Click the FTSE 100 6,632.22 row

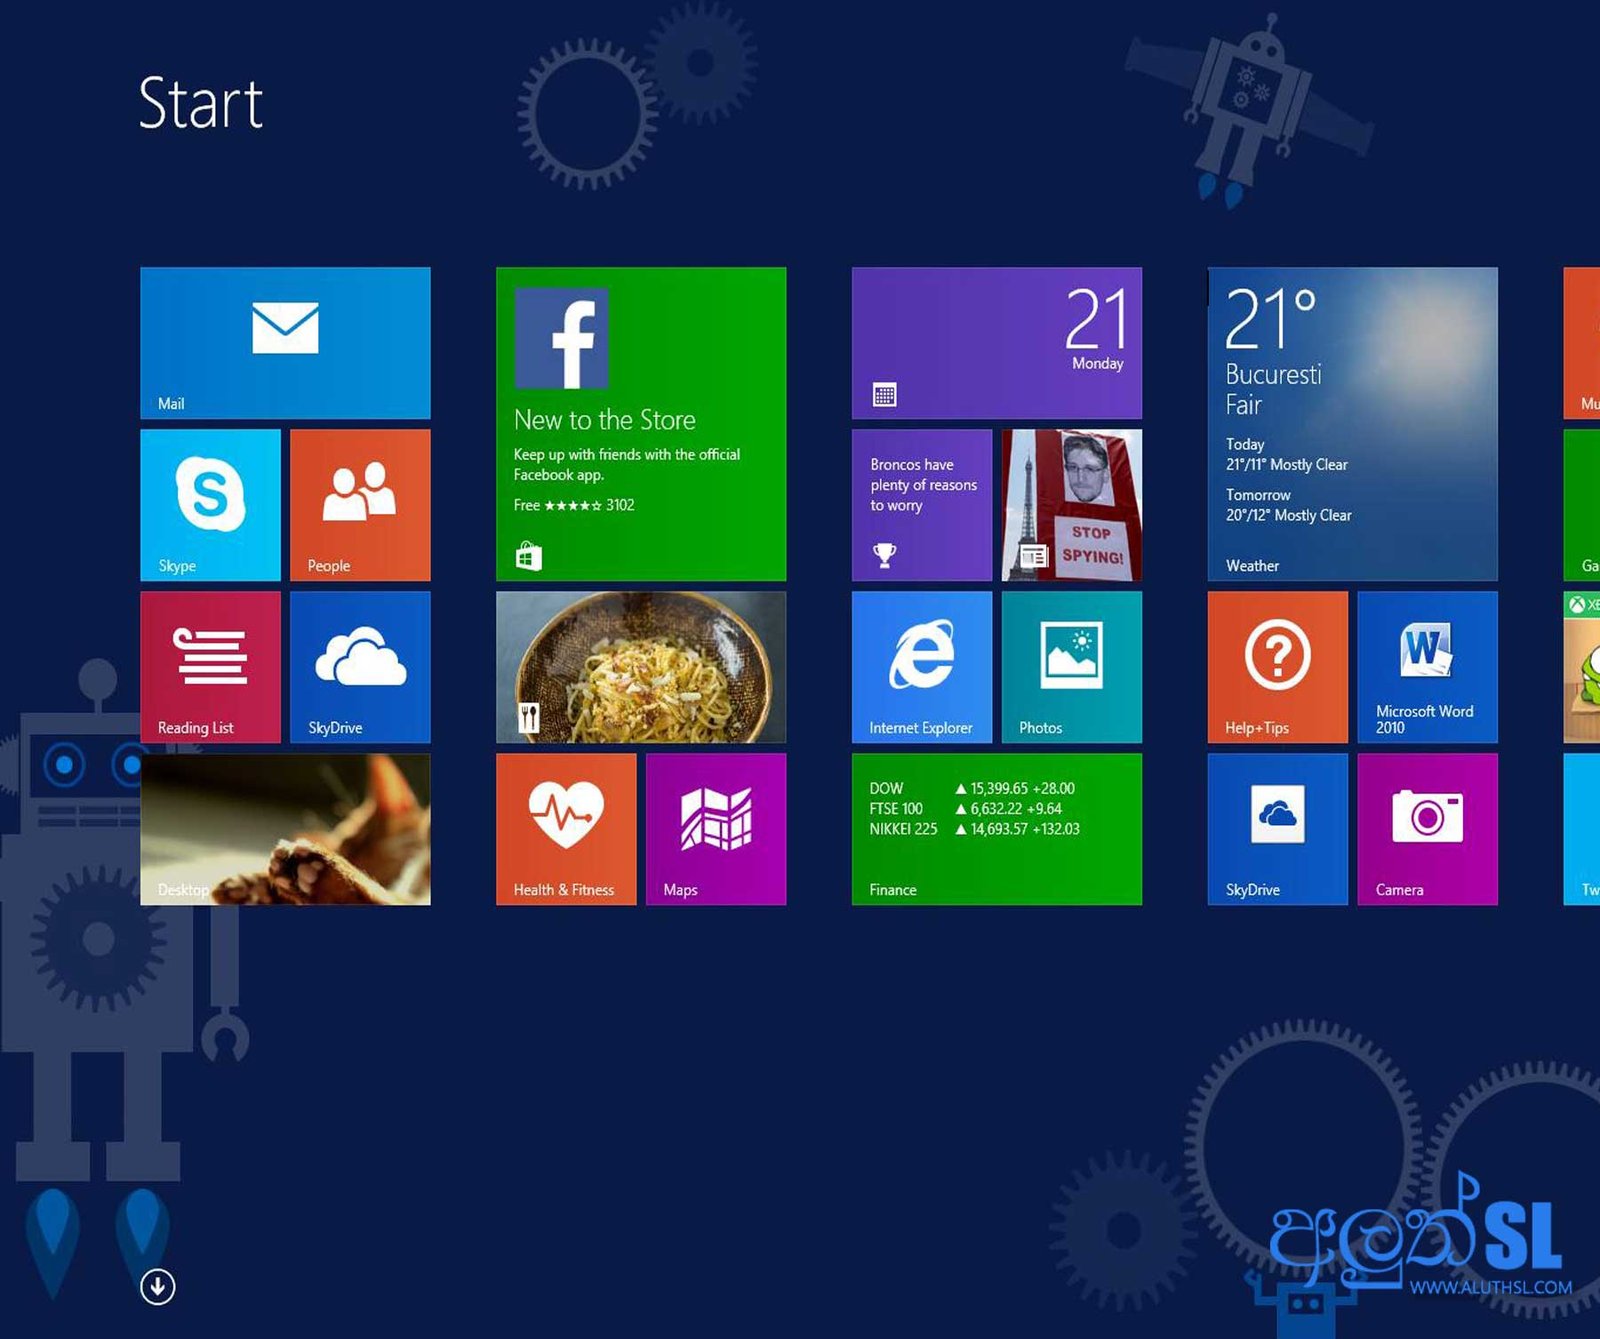point(965,809)
